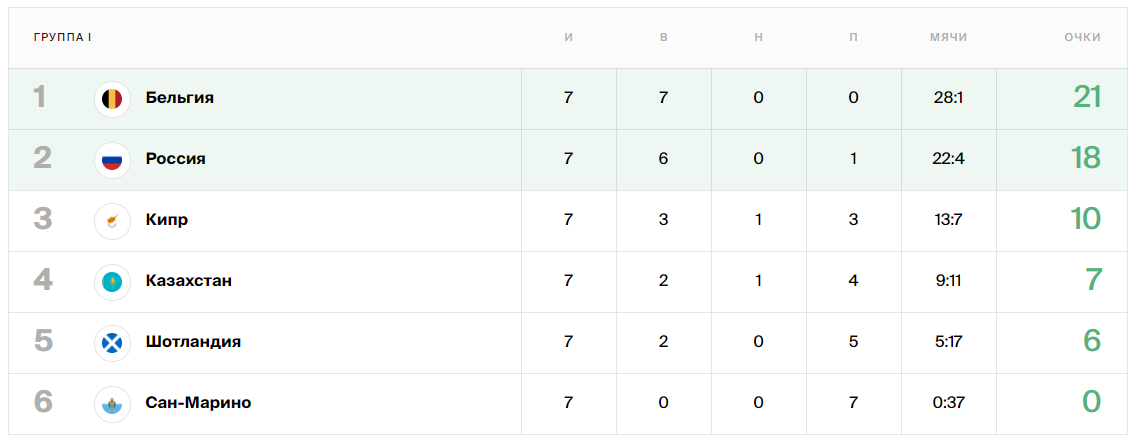Select the Казахстан team name
Image resolution: width=1137 pixels, height=439 pixels.
tap(189, 281)
